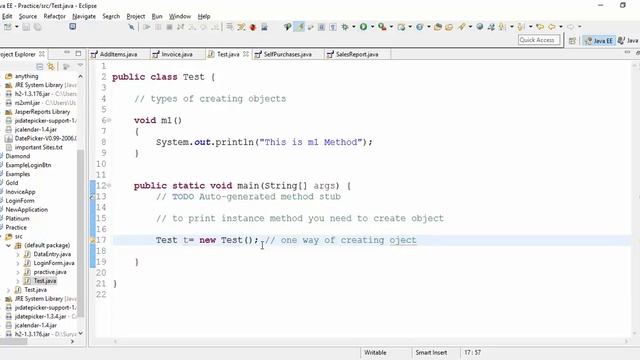This screenshot has height=360, width=640.
Task: Click the Smart Insert status bar entry
Action: 431,353
